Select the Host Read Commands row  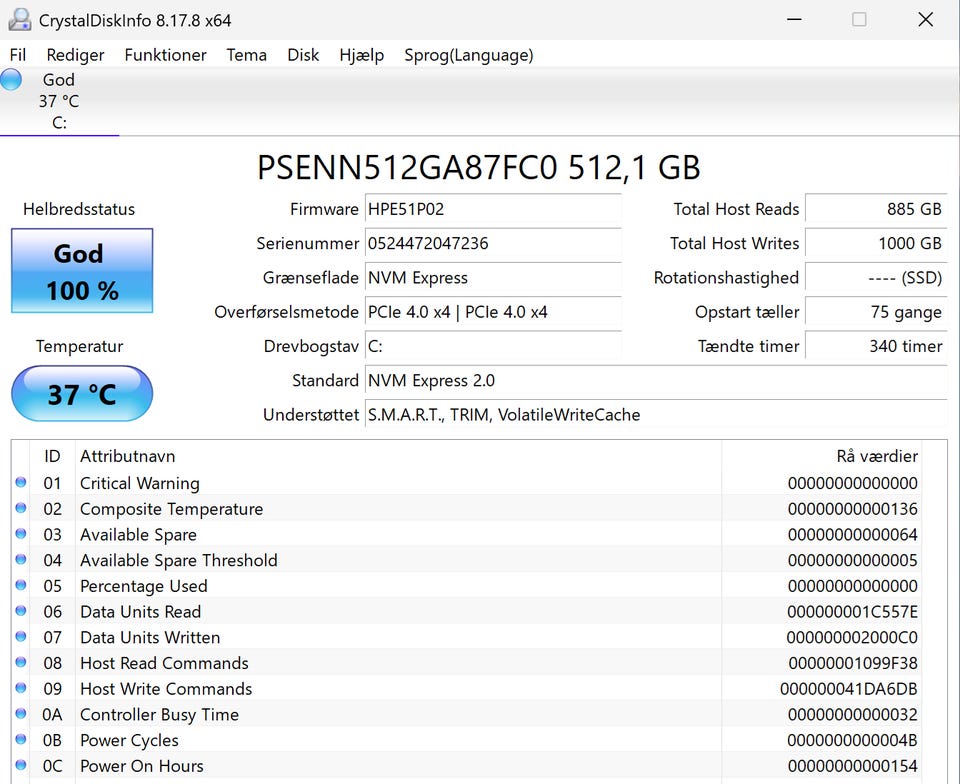coord(164,663)
